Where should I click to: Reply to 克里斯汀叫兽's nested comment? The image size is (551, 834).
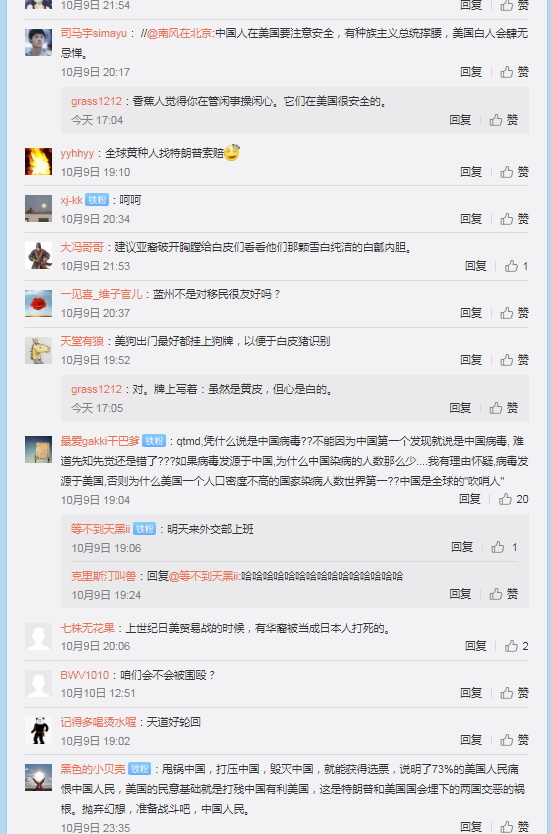460,594
